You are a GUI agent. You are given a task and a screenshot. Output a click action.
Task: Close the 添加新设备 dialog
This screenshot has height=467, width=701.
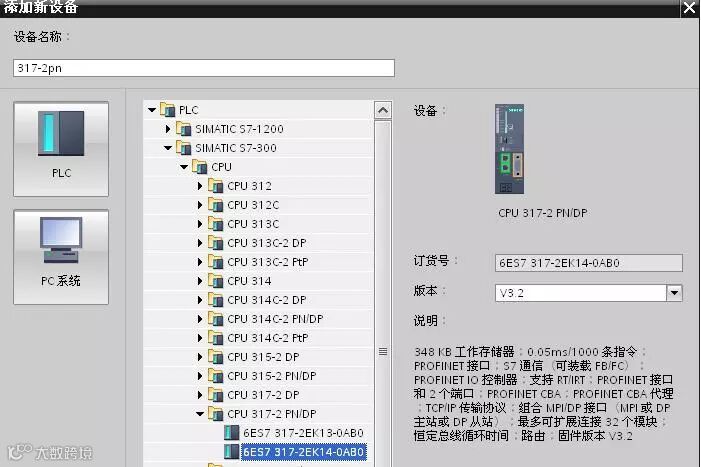(689, 8)
